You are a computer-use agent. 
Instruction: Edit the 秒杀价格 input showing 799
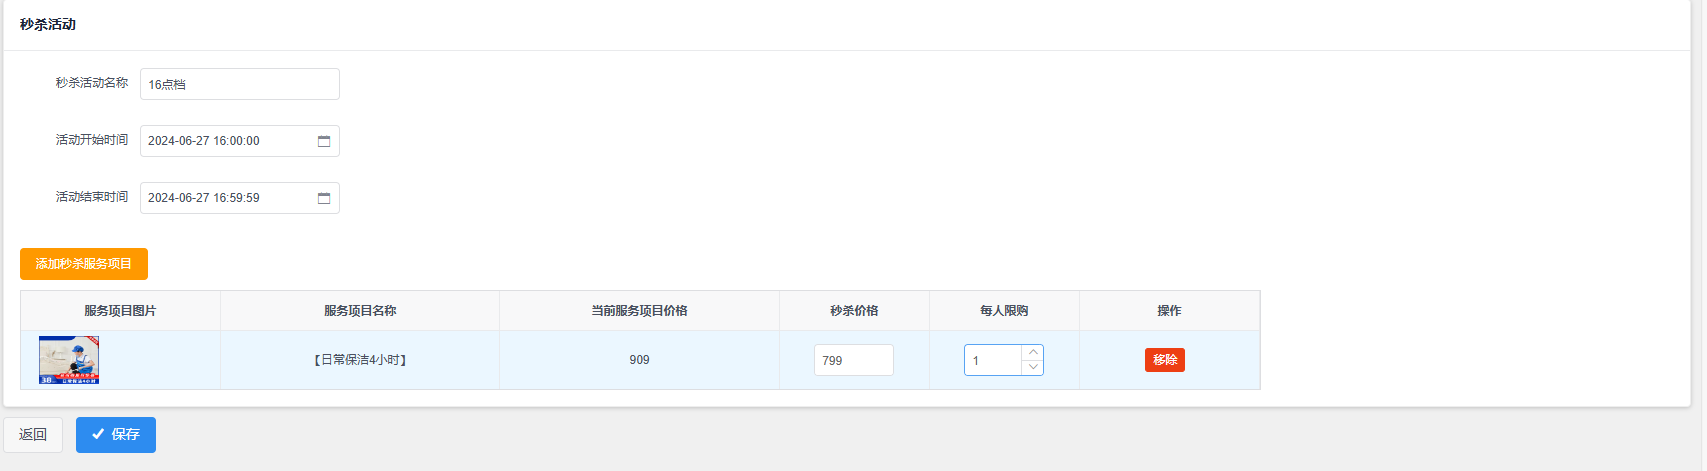853,360
